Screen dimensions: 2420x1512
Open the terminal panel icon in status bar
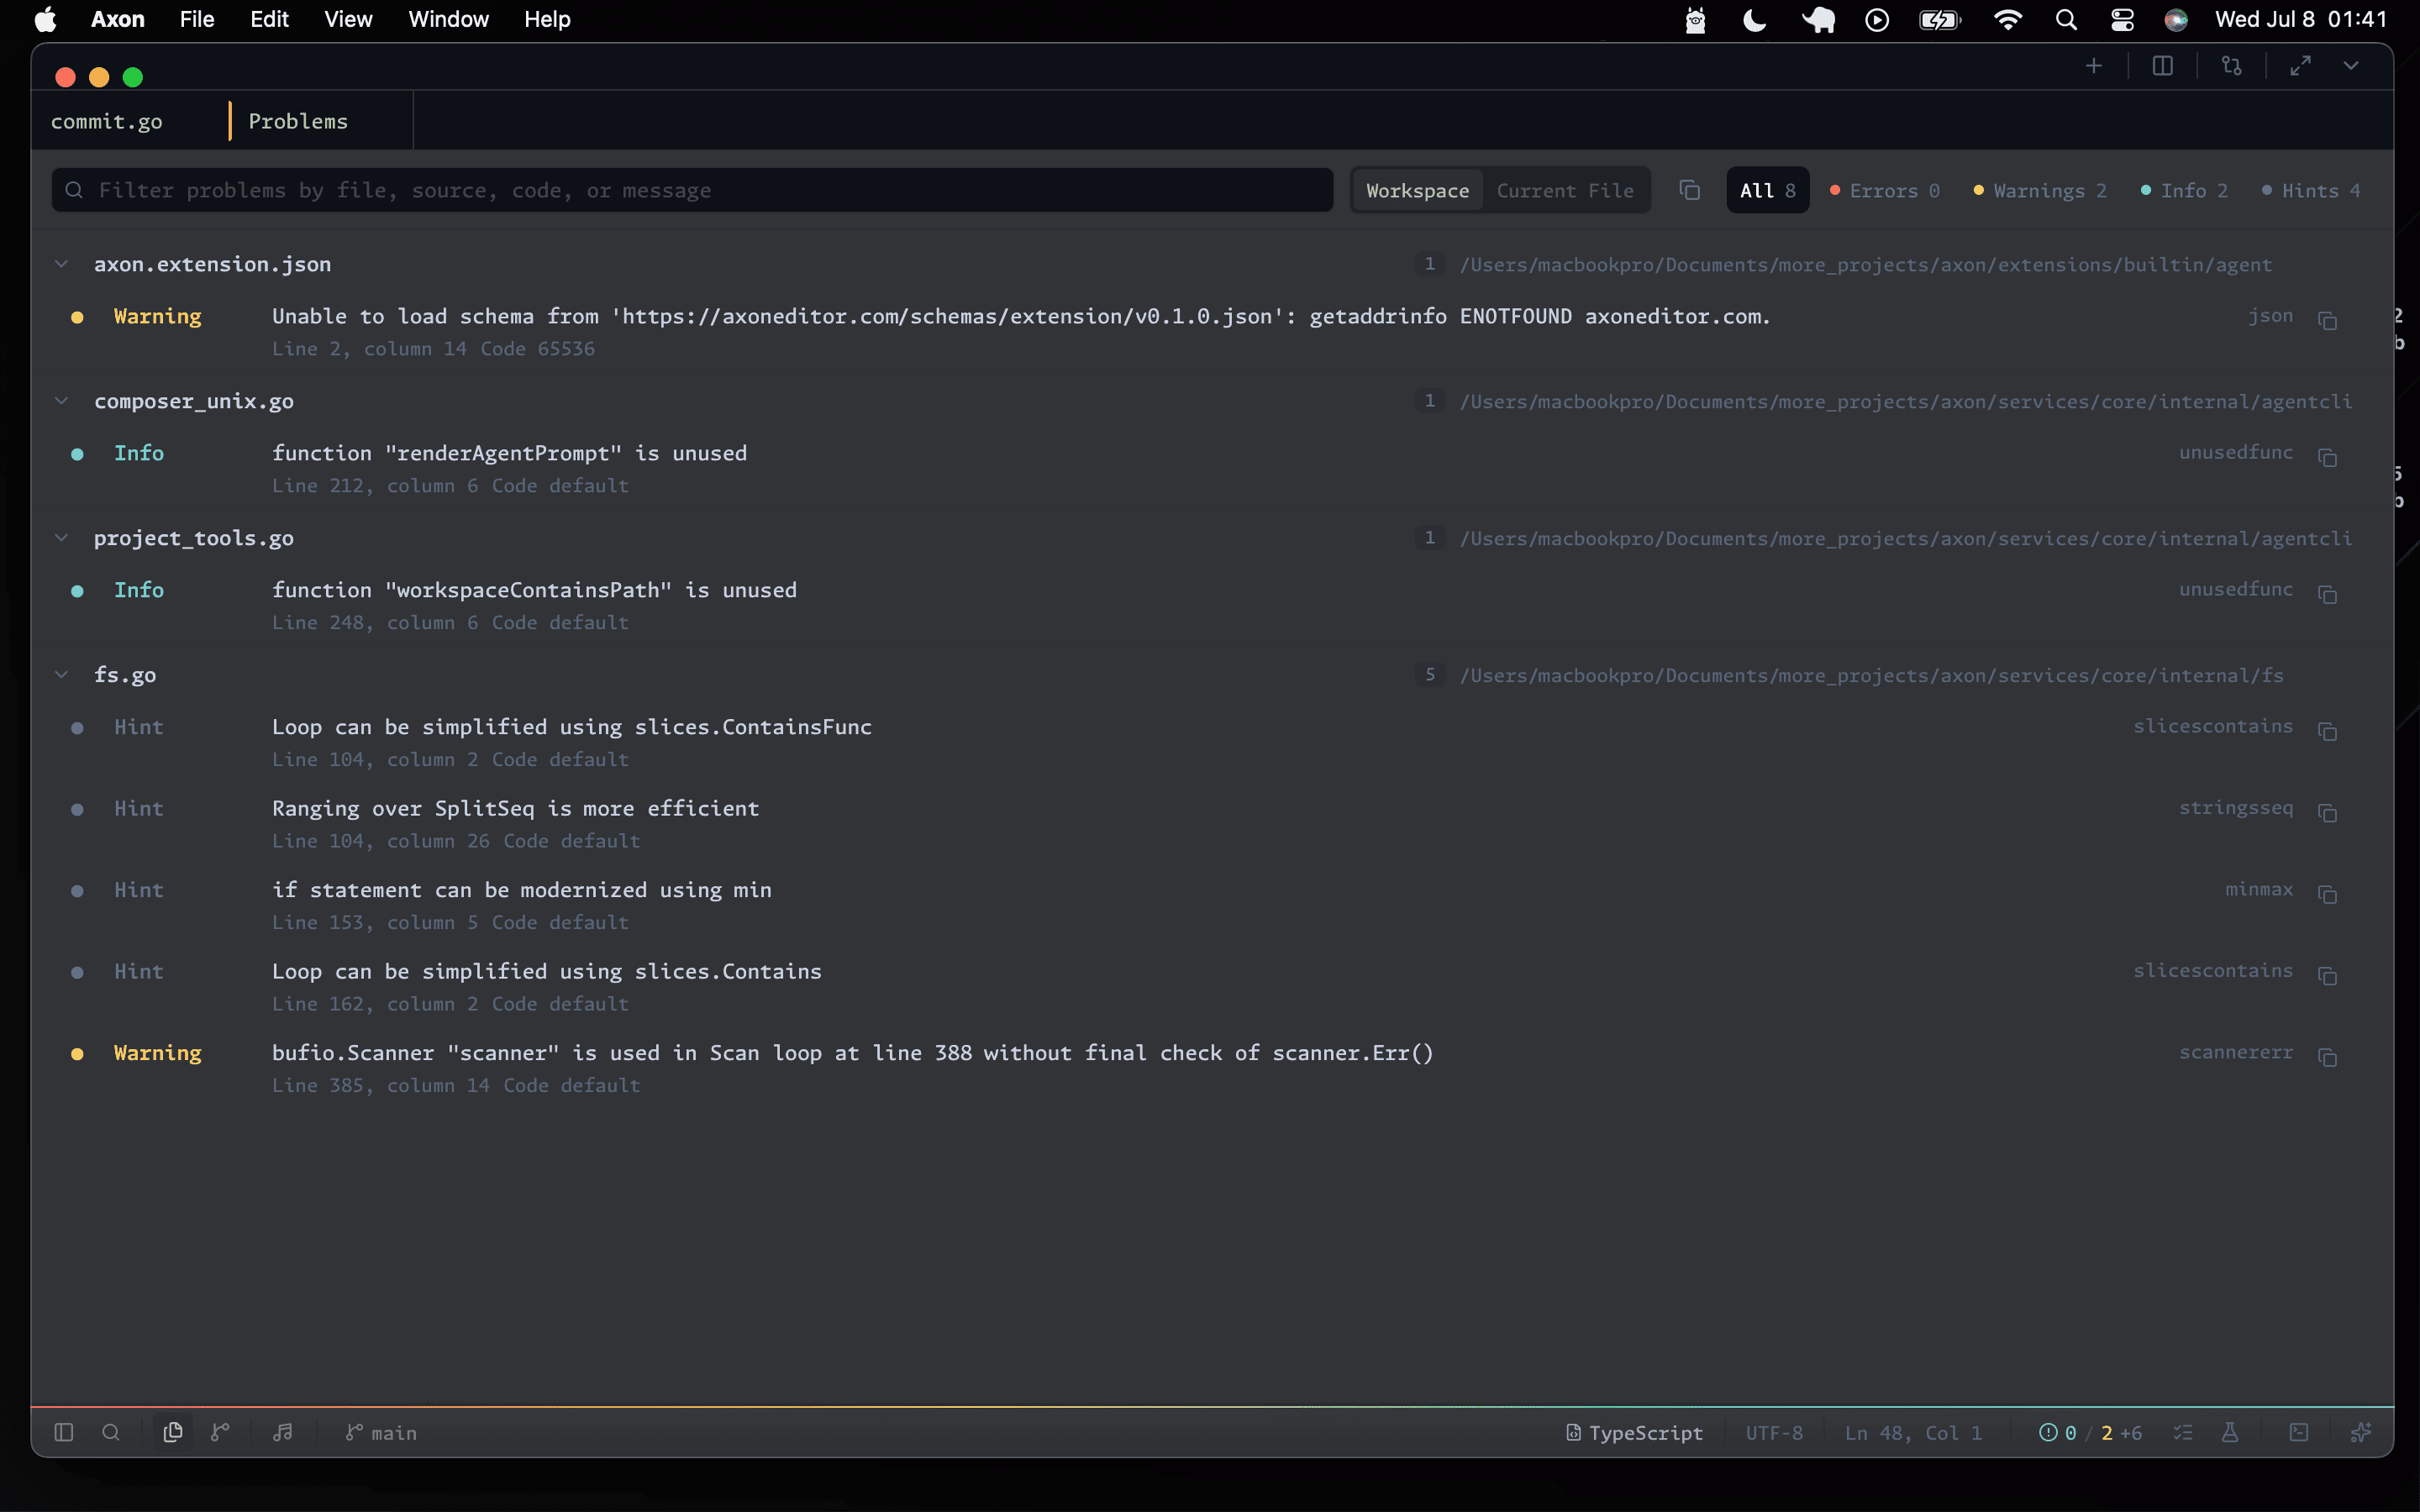point(2299,1432)
